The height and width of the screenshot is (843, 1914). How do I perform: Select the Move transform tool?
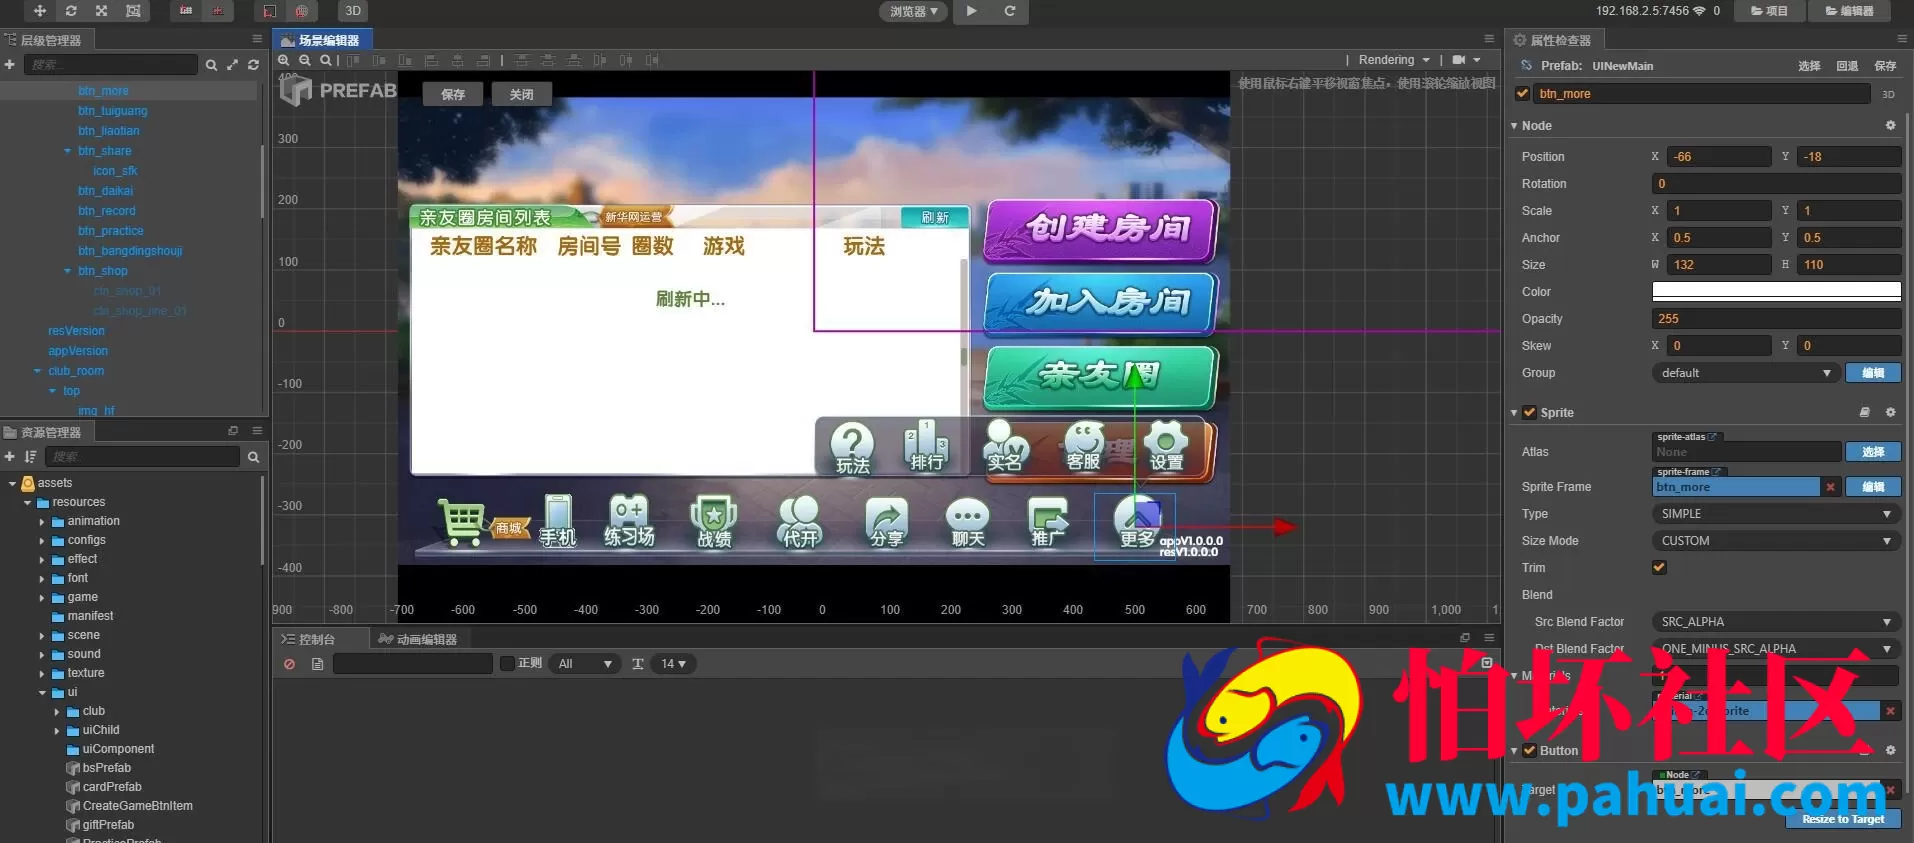(40, 11)
